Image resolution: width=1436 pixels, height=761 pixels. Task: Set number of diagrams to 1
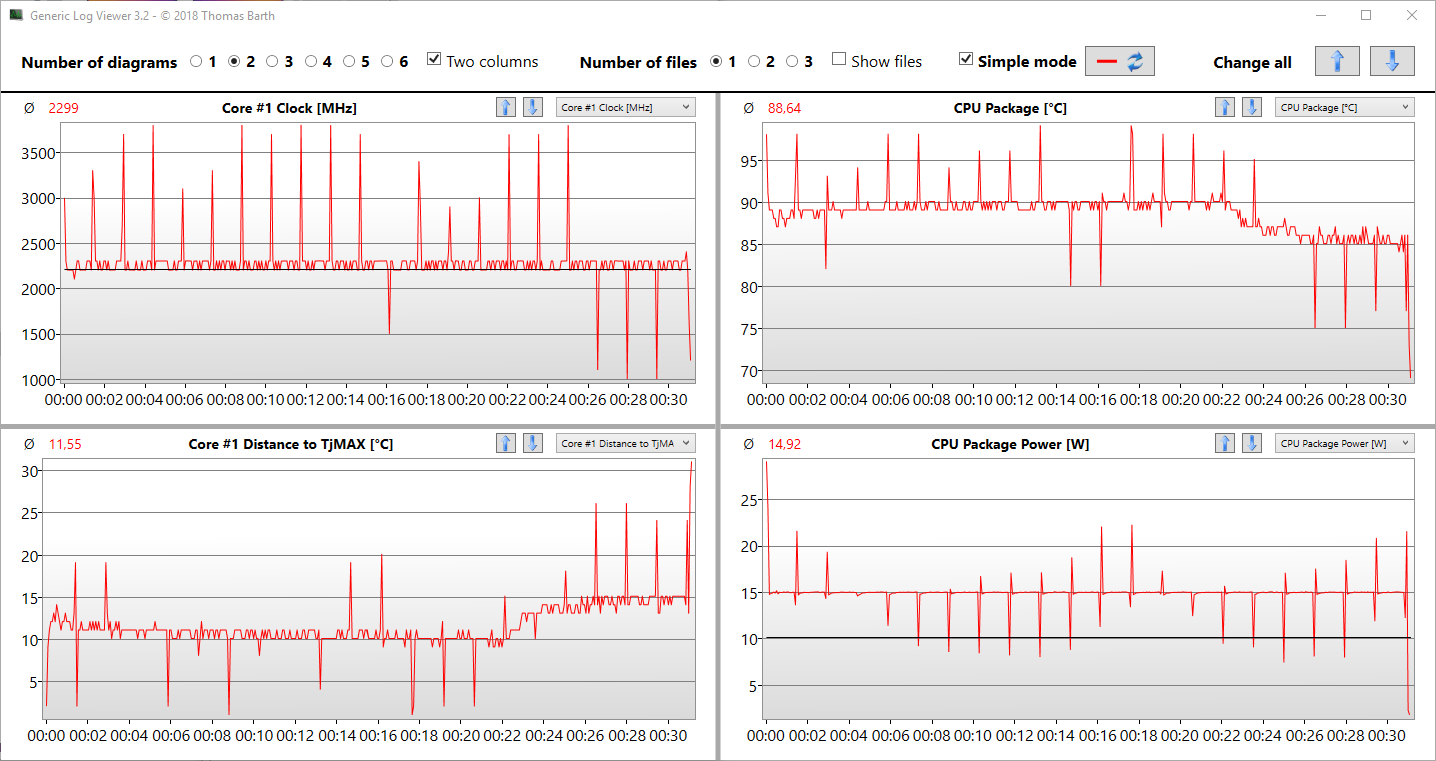click(196, 61)
